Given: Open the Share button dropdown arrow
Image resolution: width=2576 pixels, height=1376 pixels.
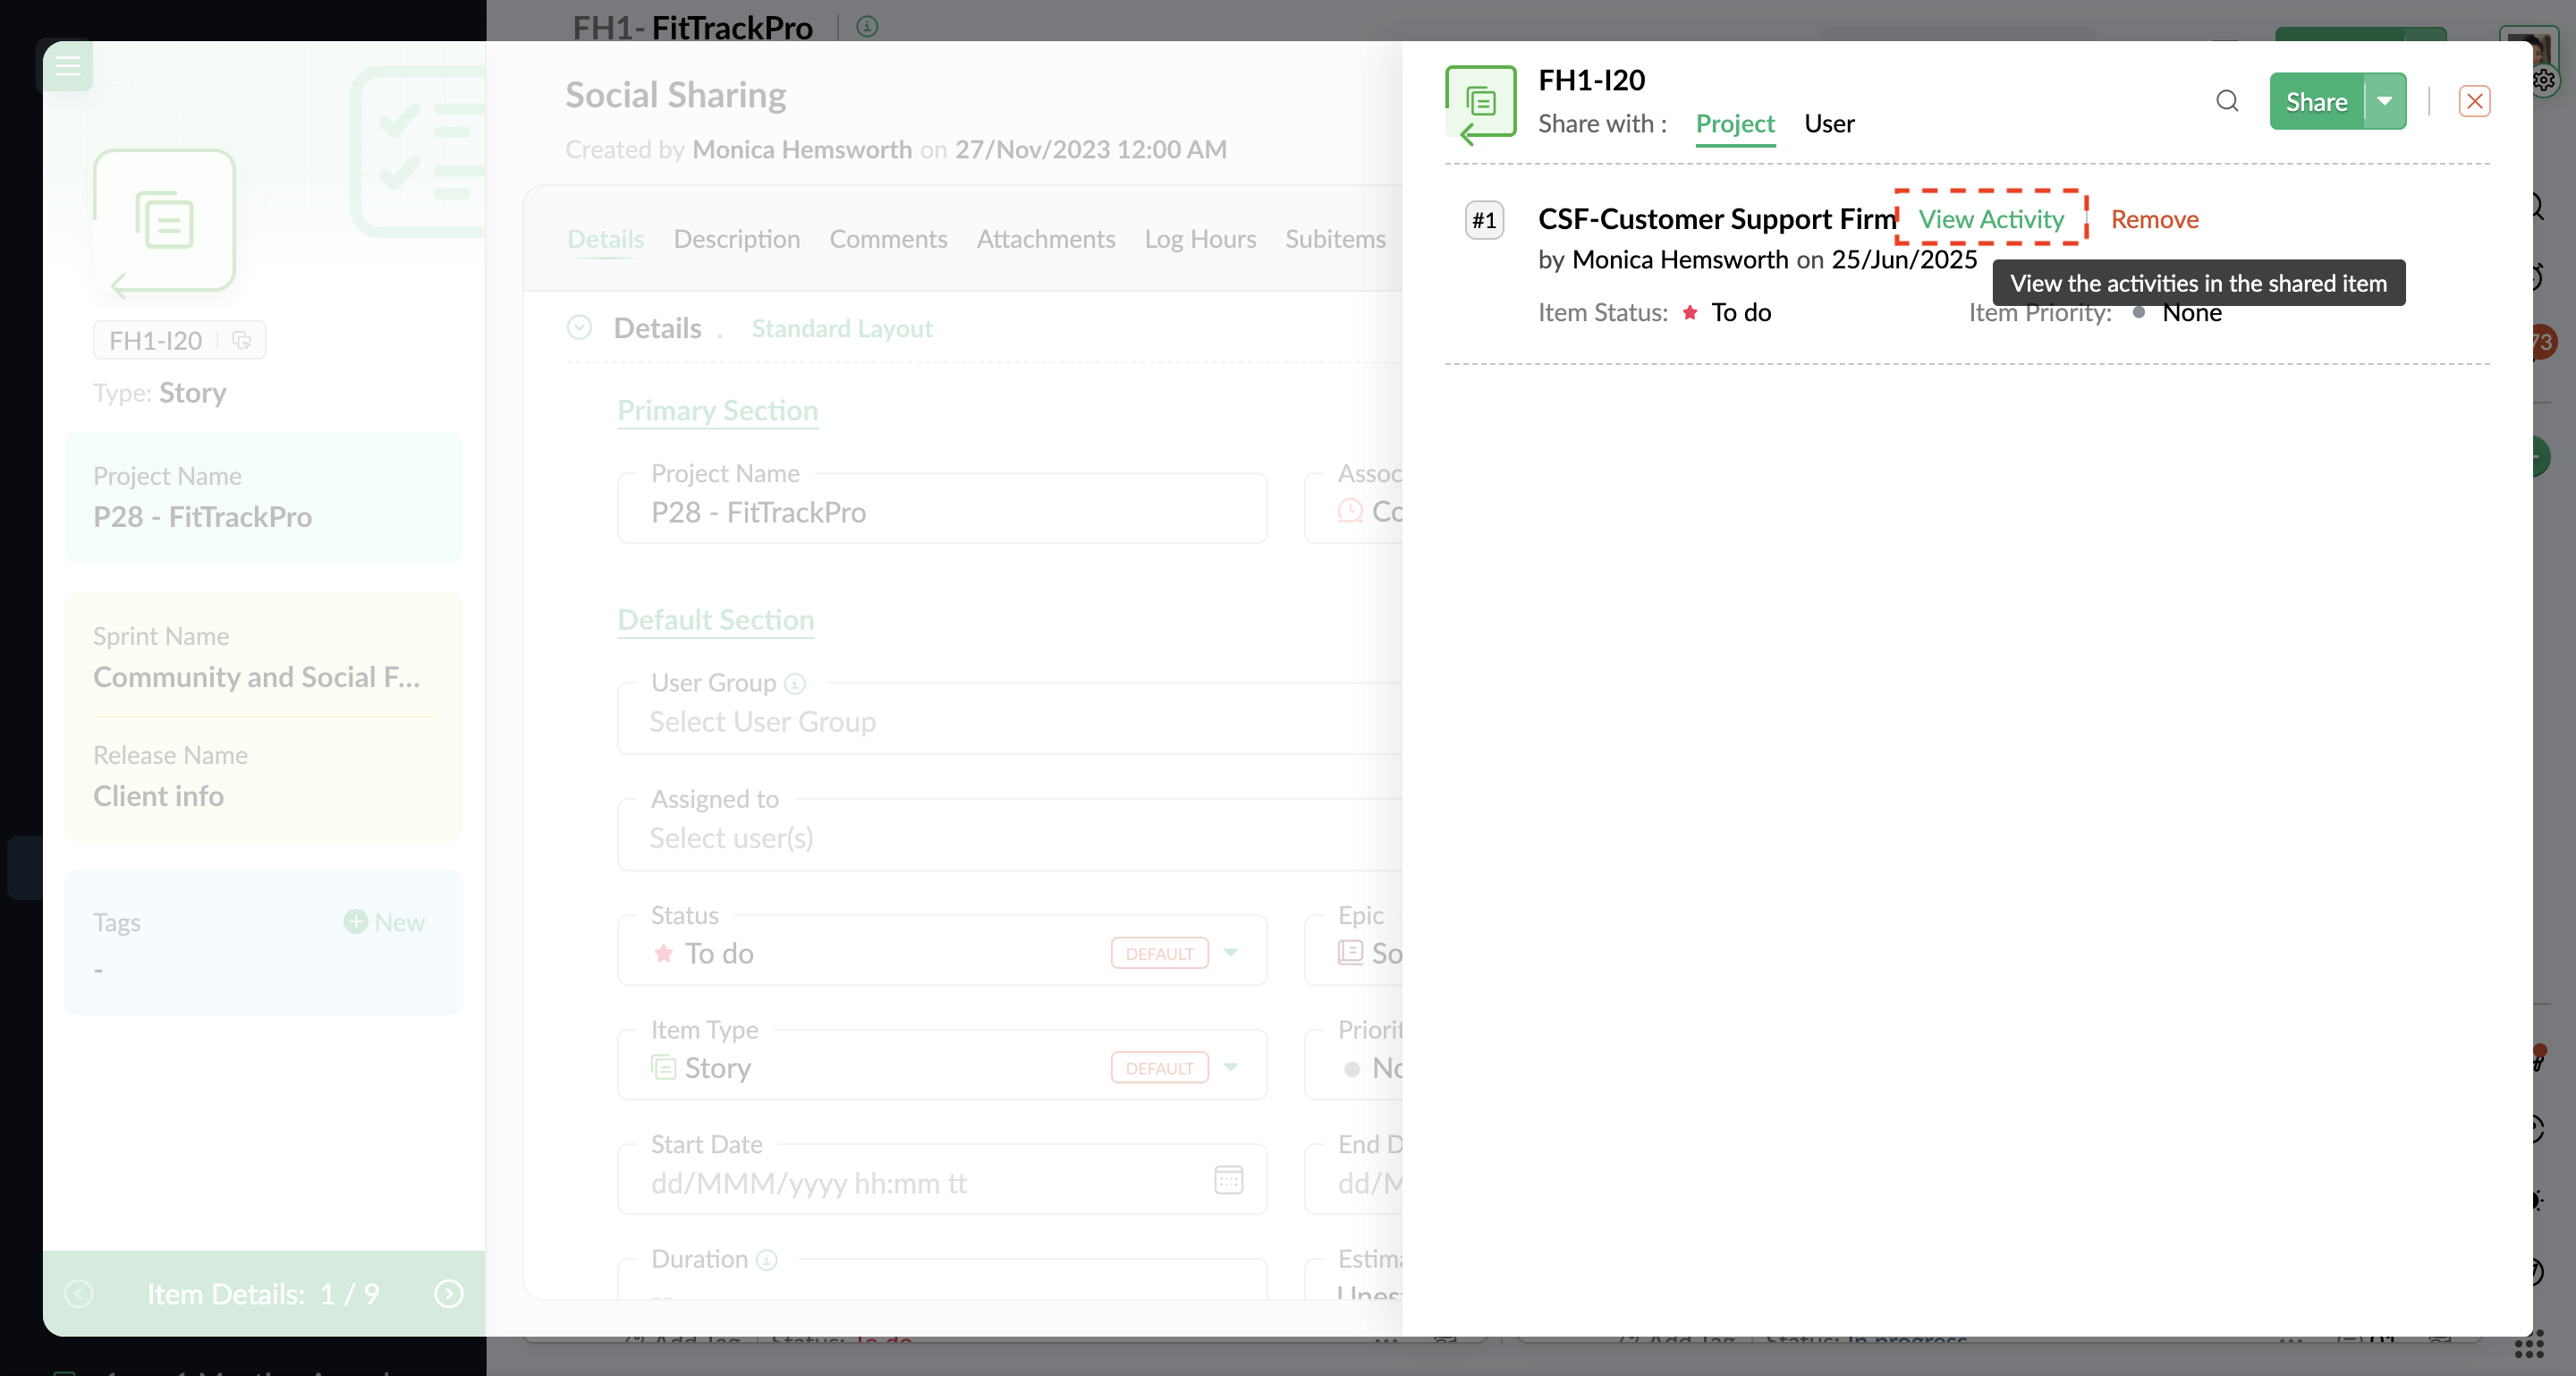Looking at the screenshot, I should 2385,101.
